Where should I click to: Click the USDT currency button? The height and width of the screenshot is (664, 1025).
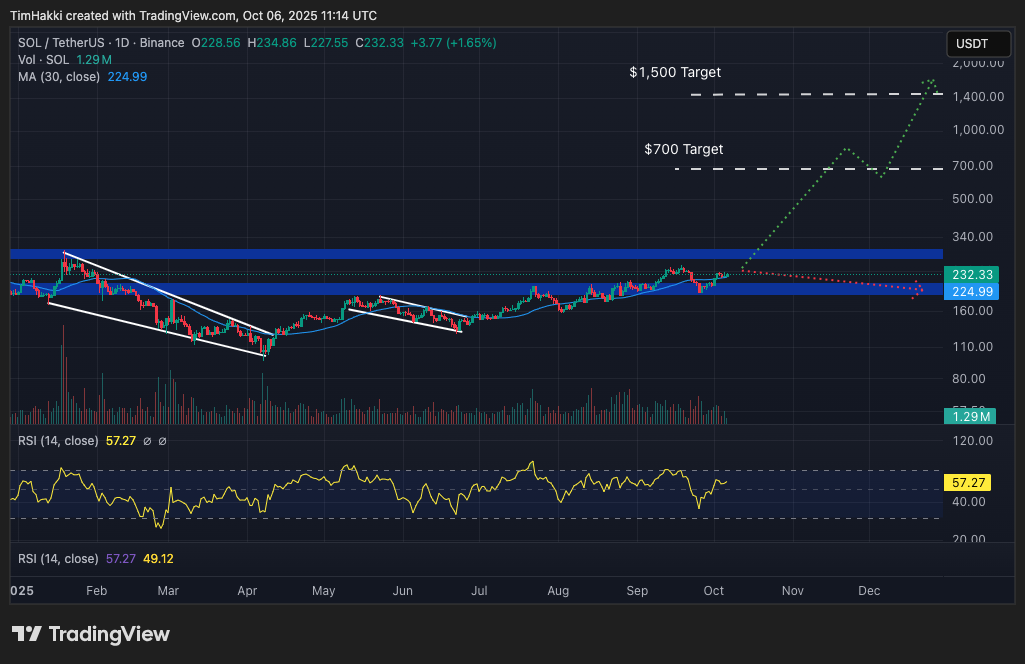tap(973, 44)
